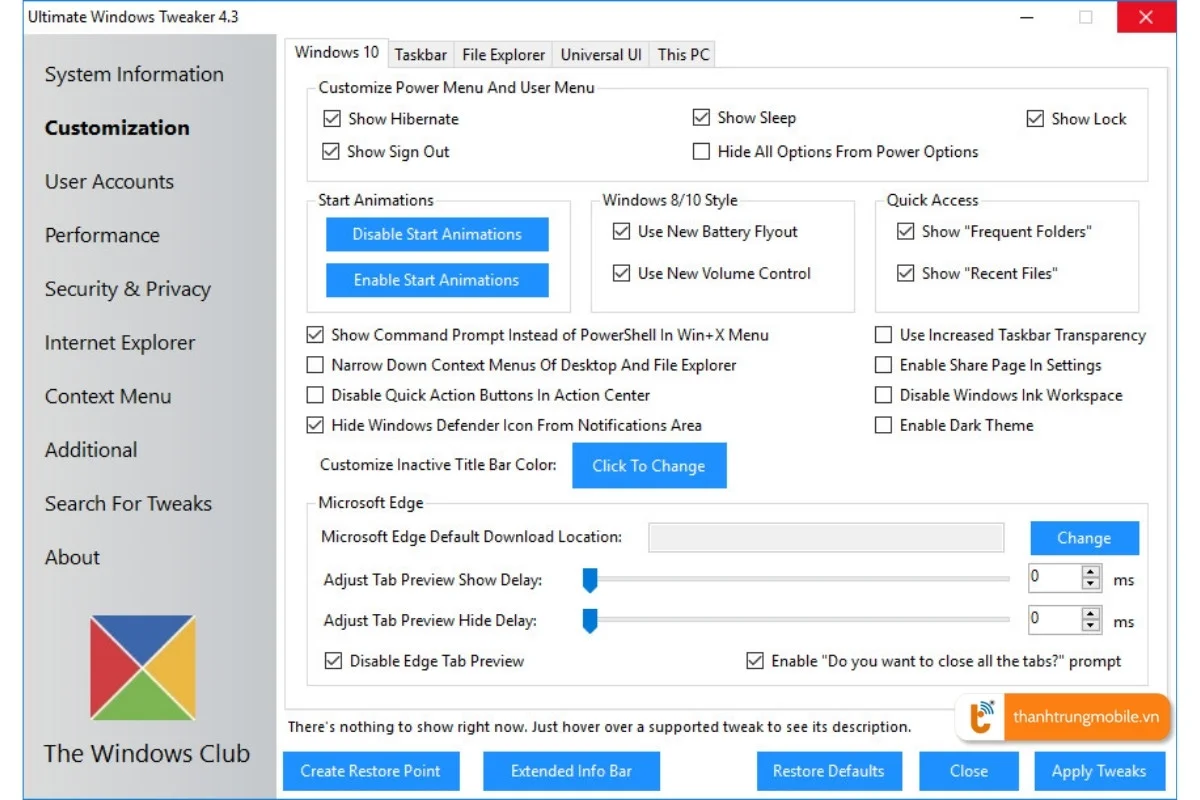The image size is (1200, 800).
Task: Open User Accounts section
Action: 109,182
